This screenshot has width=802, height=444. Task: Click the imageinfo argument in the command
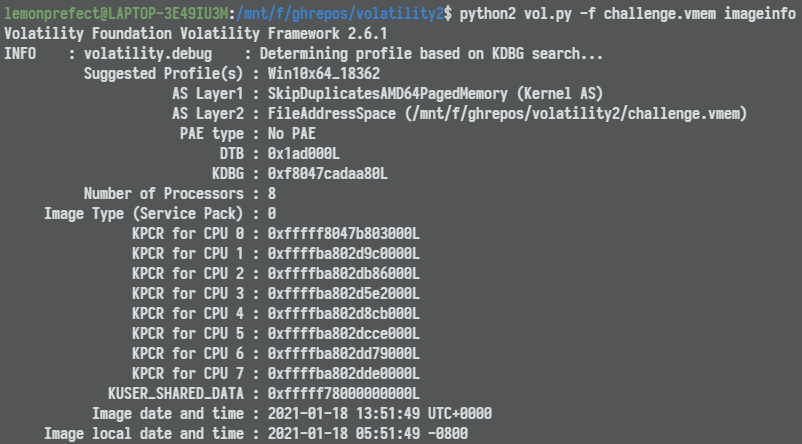point(759,12)
